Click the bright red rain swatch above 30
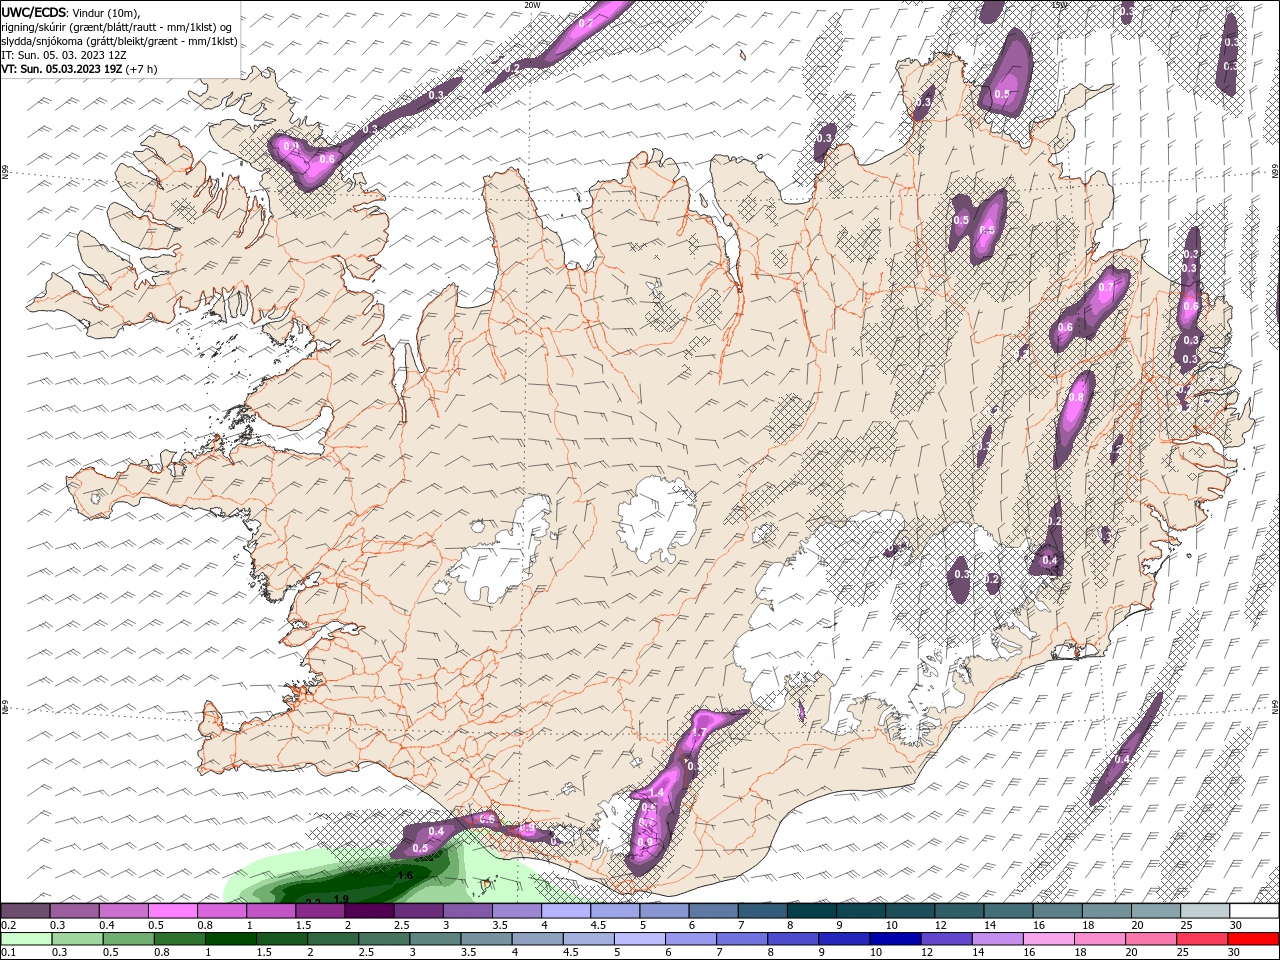The width and height of the screenshot is (1280, 960). (1252, 939)
